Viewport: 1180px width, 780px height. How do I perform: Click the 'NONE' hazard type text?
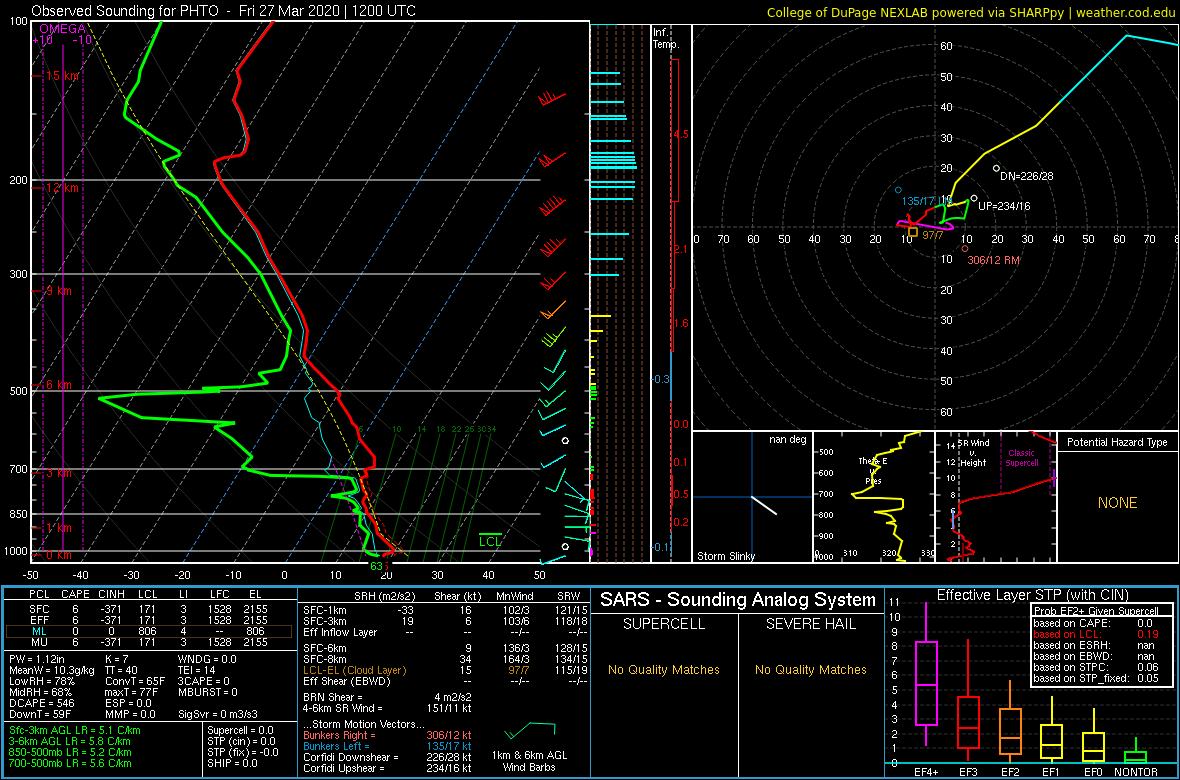1118,503
